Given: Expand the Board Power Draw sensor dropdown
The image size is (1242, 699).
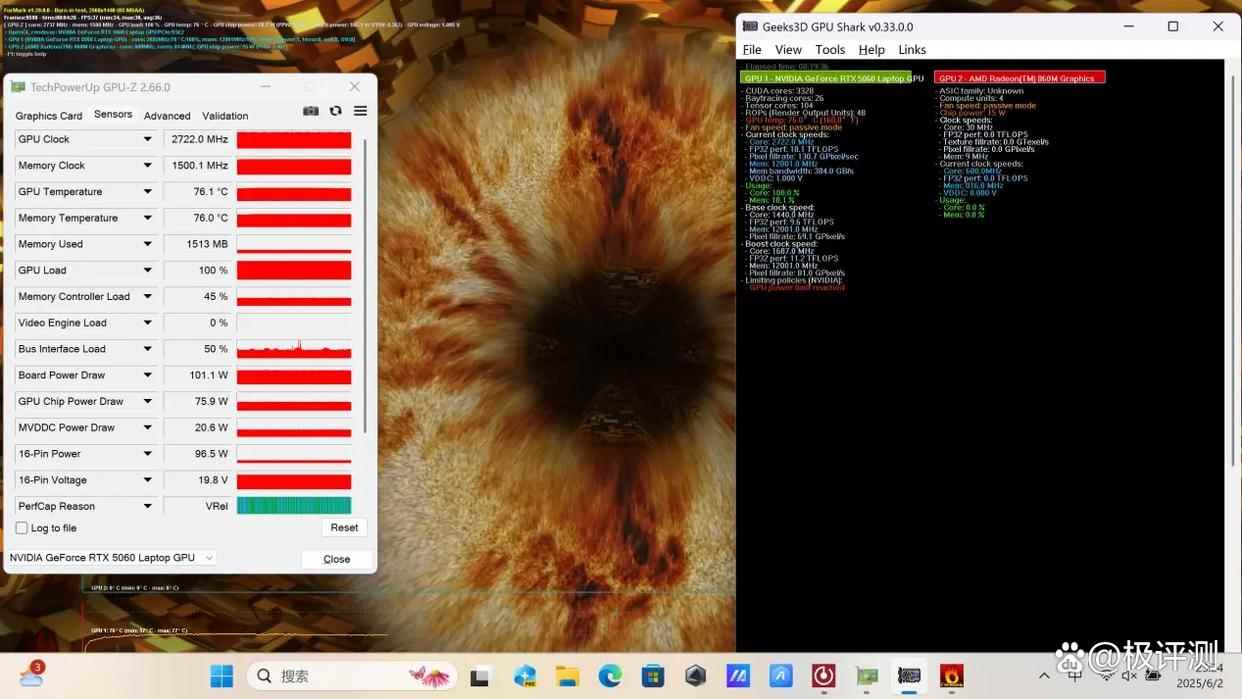Looking at the screenshot, I should 147,375.
